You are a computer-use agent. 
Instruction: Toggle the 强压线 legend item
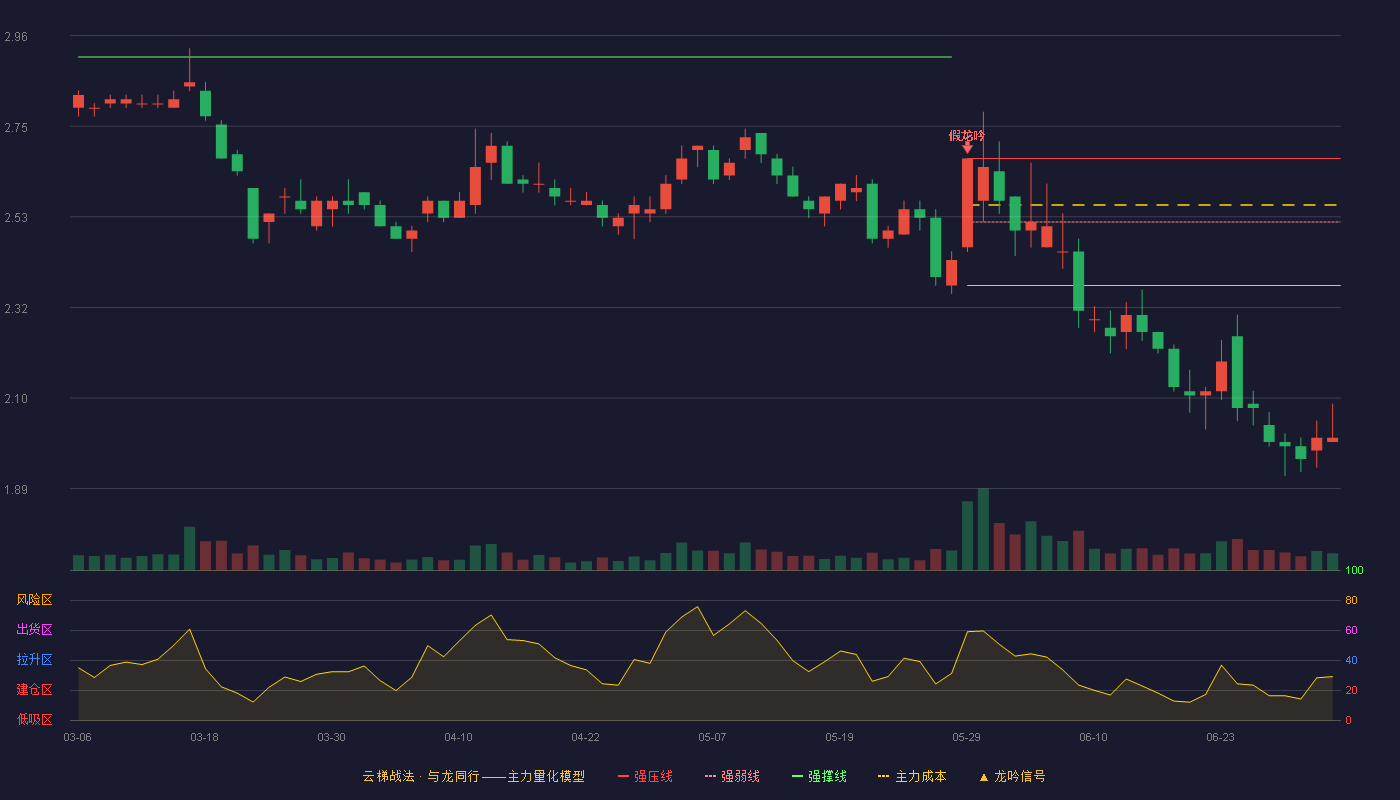[x=645, y=776]
